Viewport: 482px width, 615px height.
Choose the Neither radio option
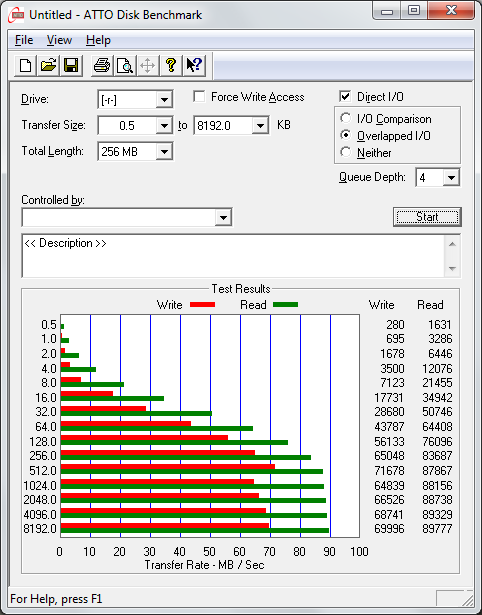pyautogui.click(x=346, y=152)
